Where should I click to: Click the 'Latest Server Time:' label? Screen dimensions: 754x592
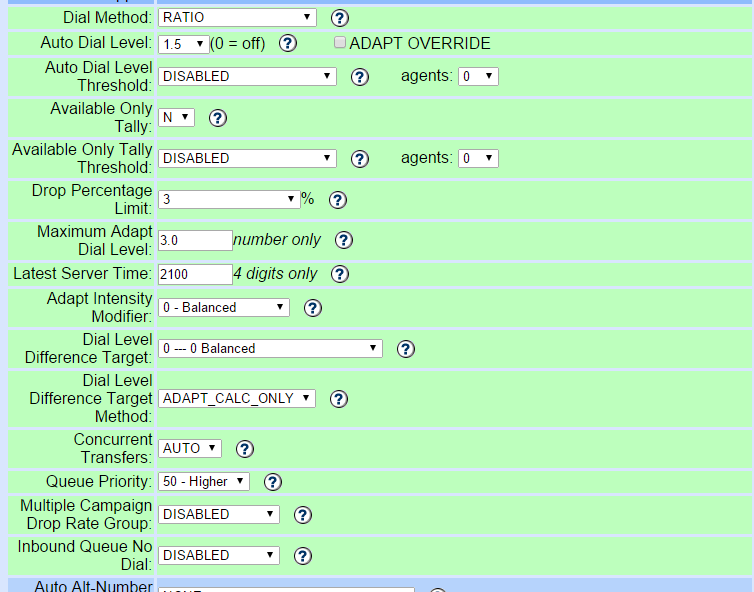(x=83, y=274)
